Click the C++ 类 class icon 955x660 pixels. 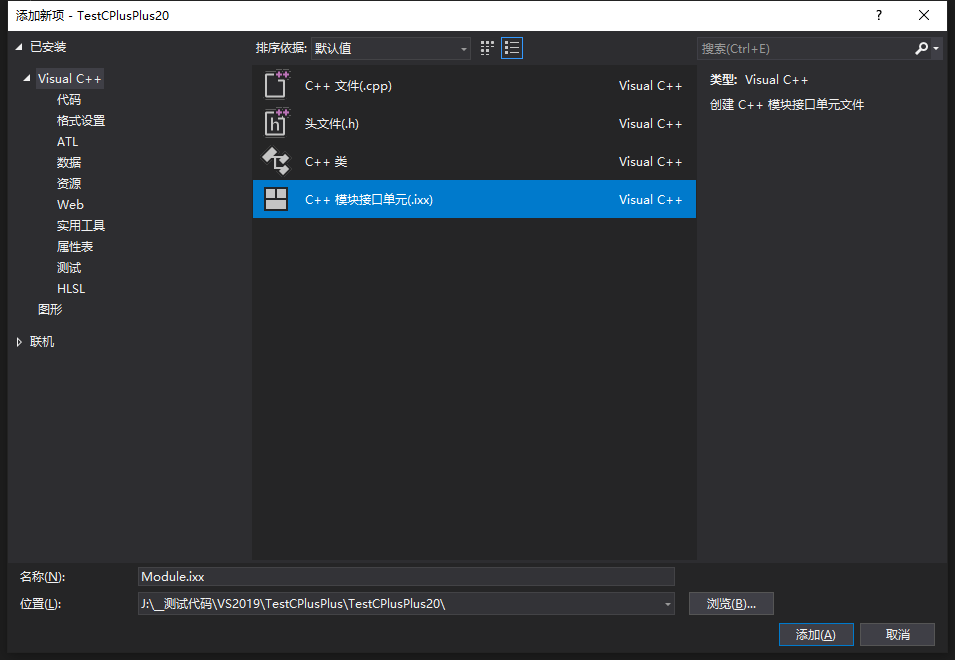click(x=276, y=161)
